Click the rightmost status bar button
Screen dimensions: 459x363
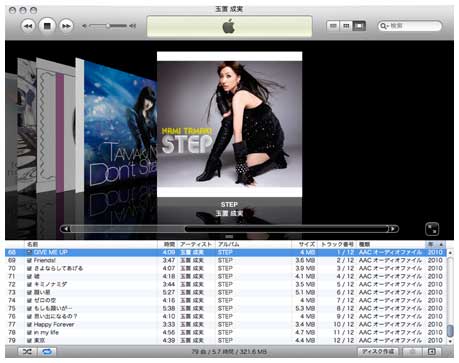[x=431, y=351]
